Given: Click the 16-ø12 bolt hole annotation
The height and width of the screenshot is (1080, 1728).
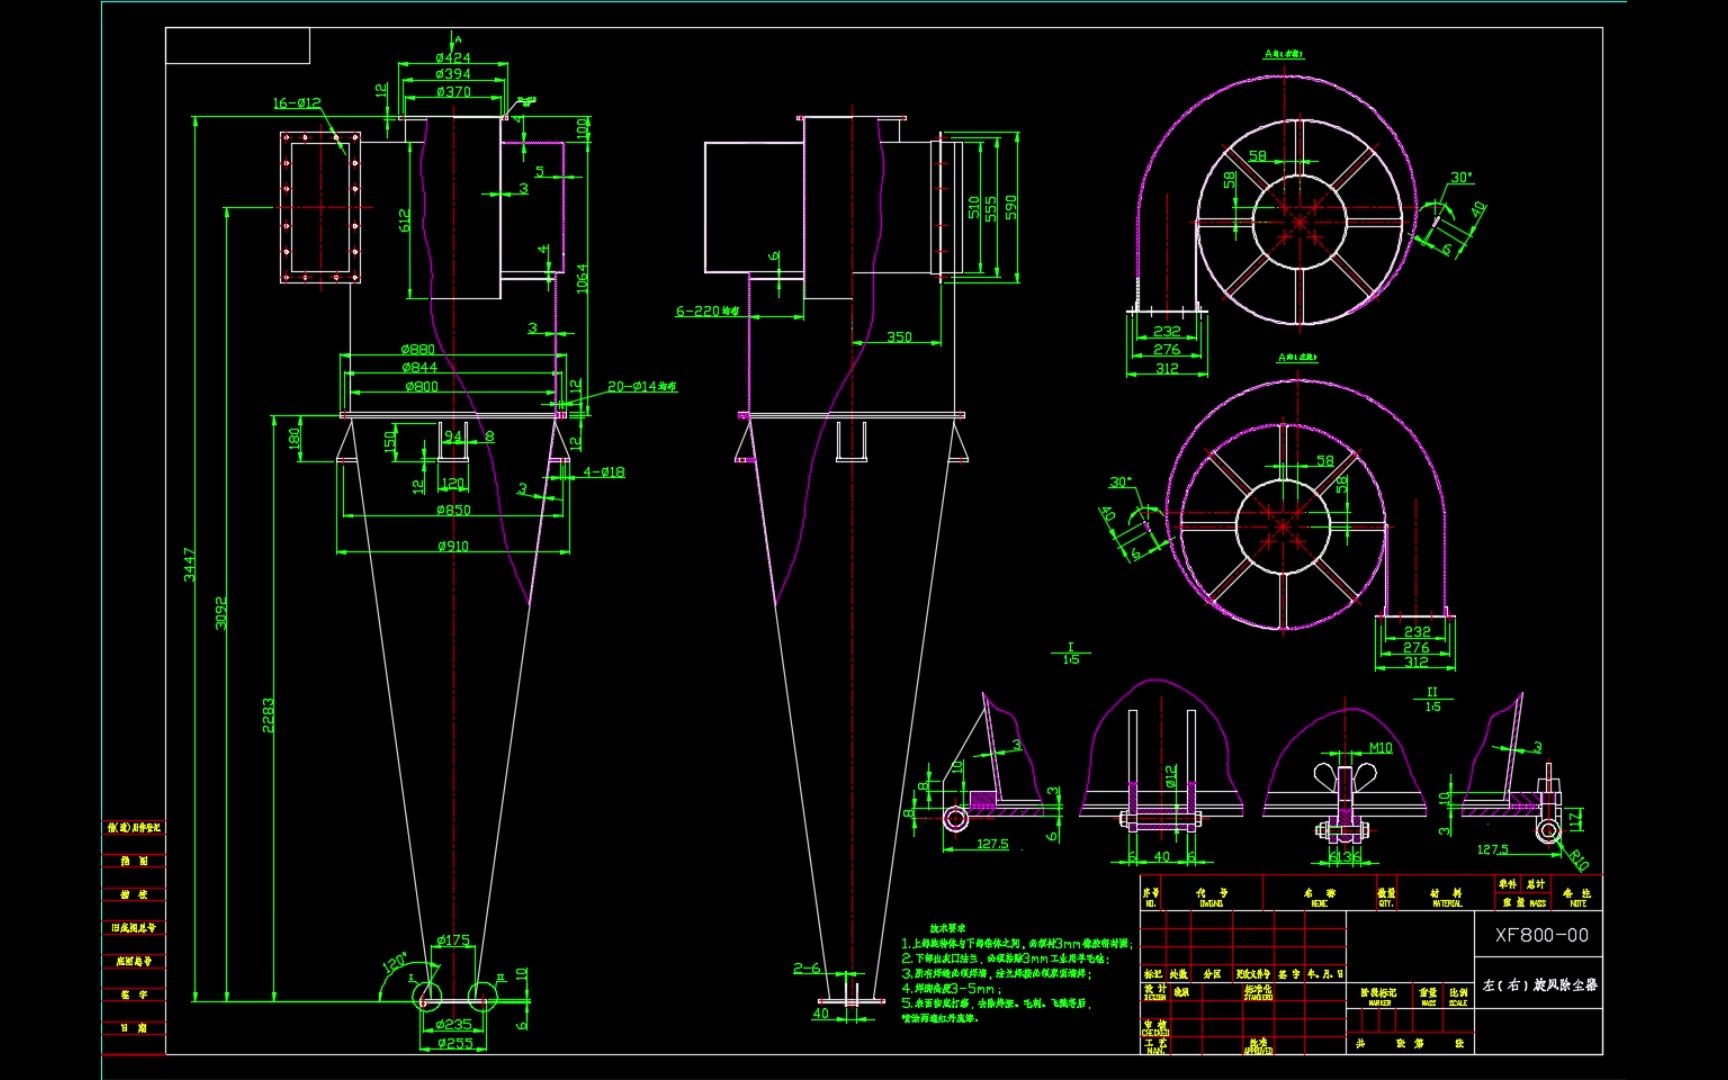Looking at the screenshot, I should pyautogui.click(x=297, y=103).
